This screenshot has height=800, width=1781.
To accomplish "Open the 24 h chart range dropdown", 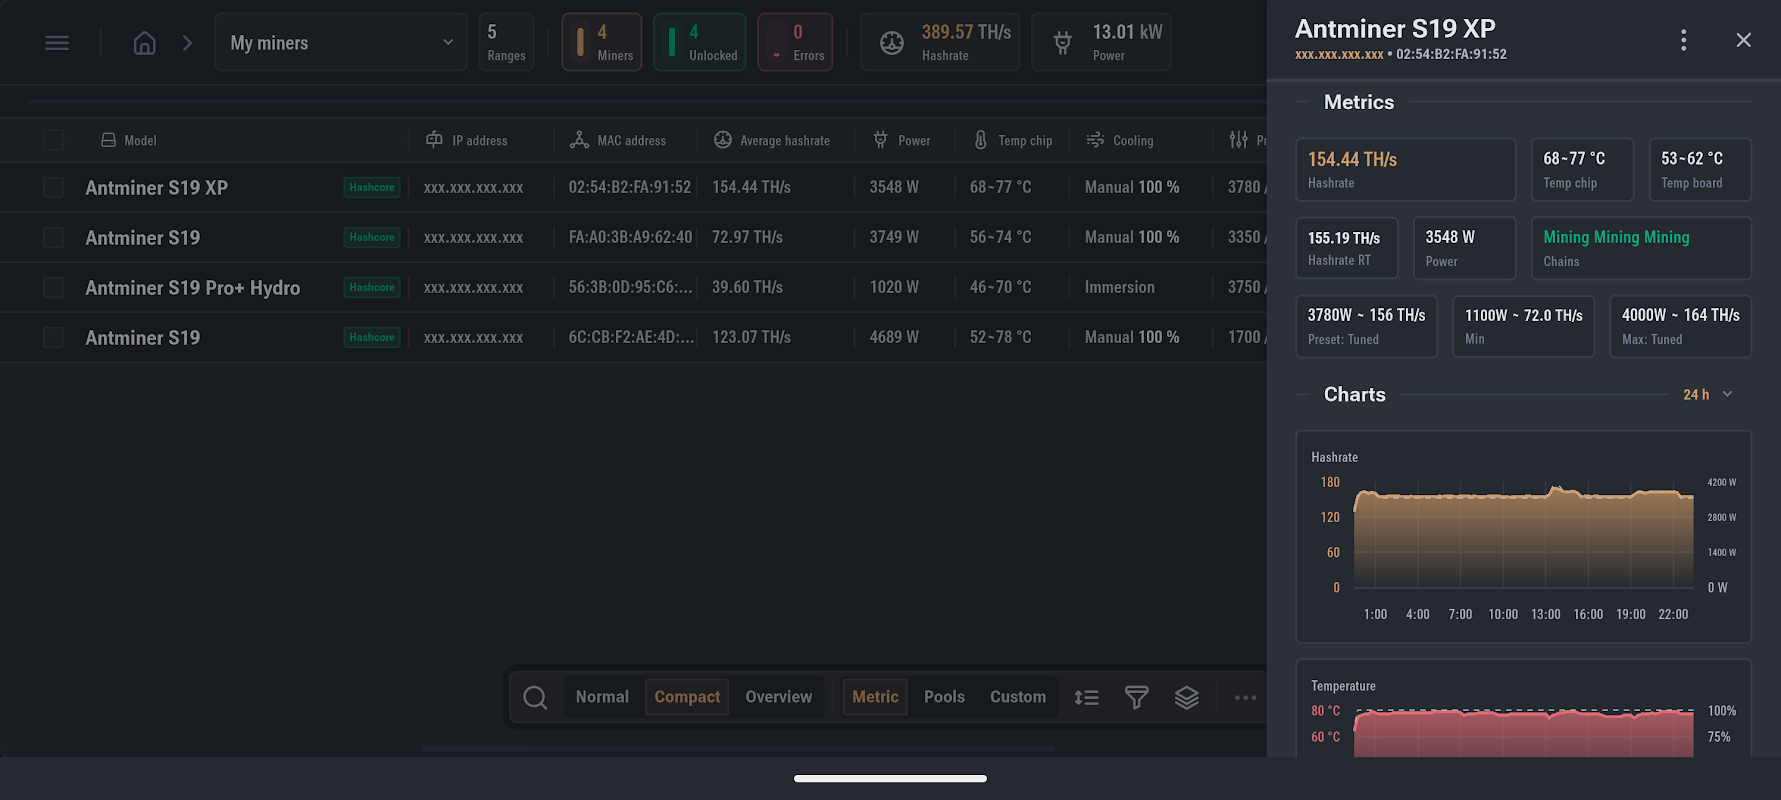I will 1708,395.
